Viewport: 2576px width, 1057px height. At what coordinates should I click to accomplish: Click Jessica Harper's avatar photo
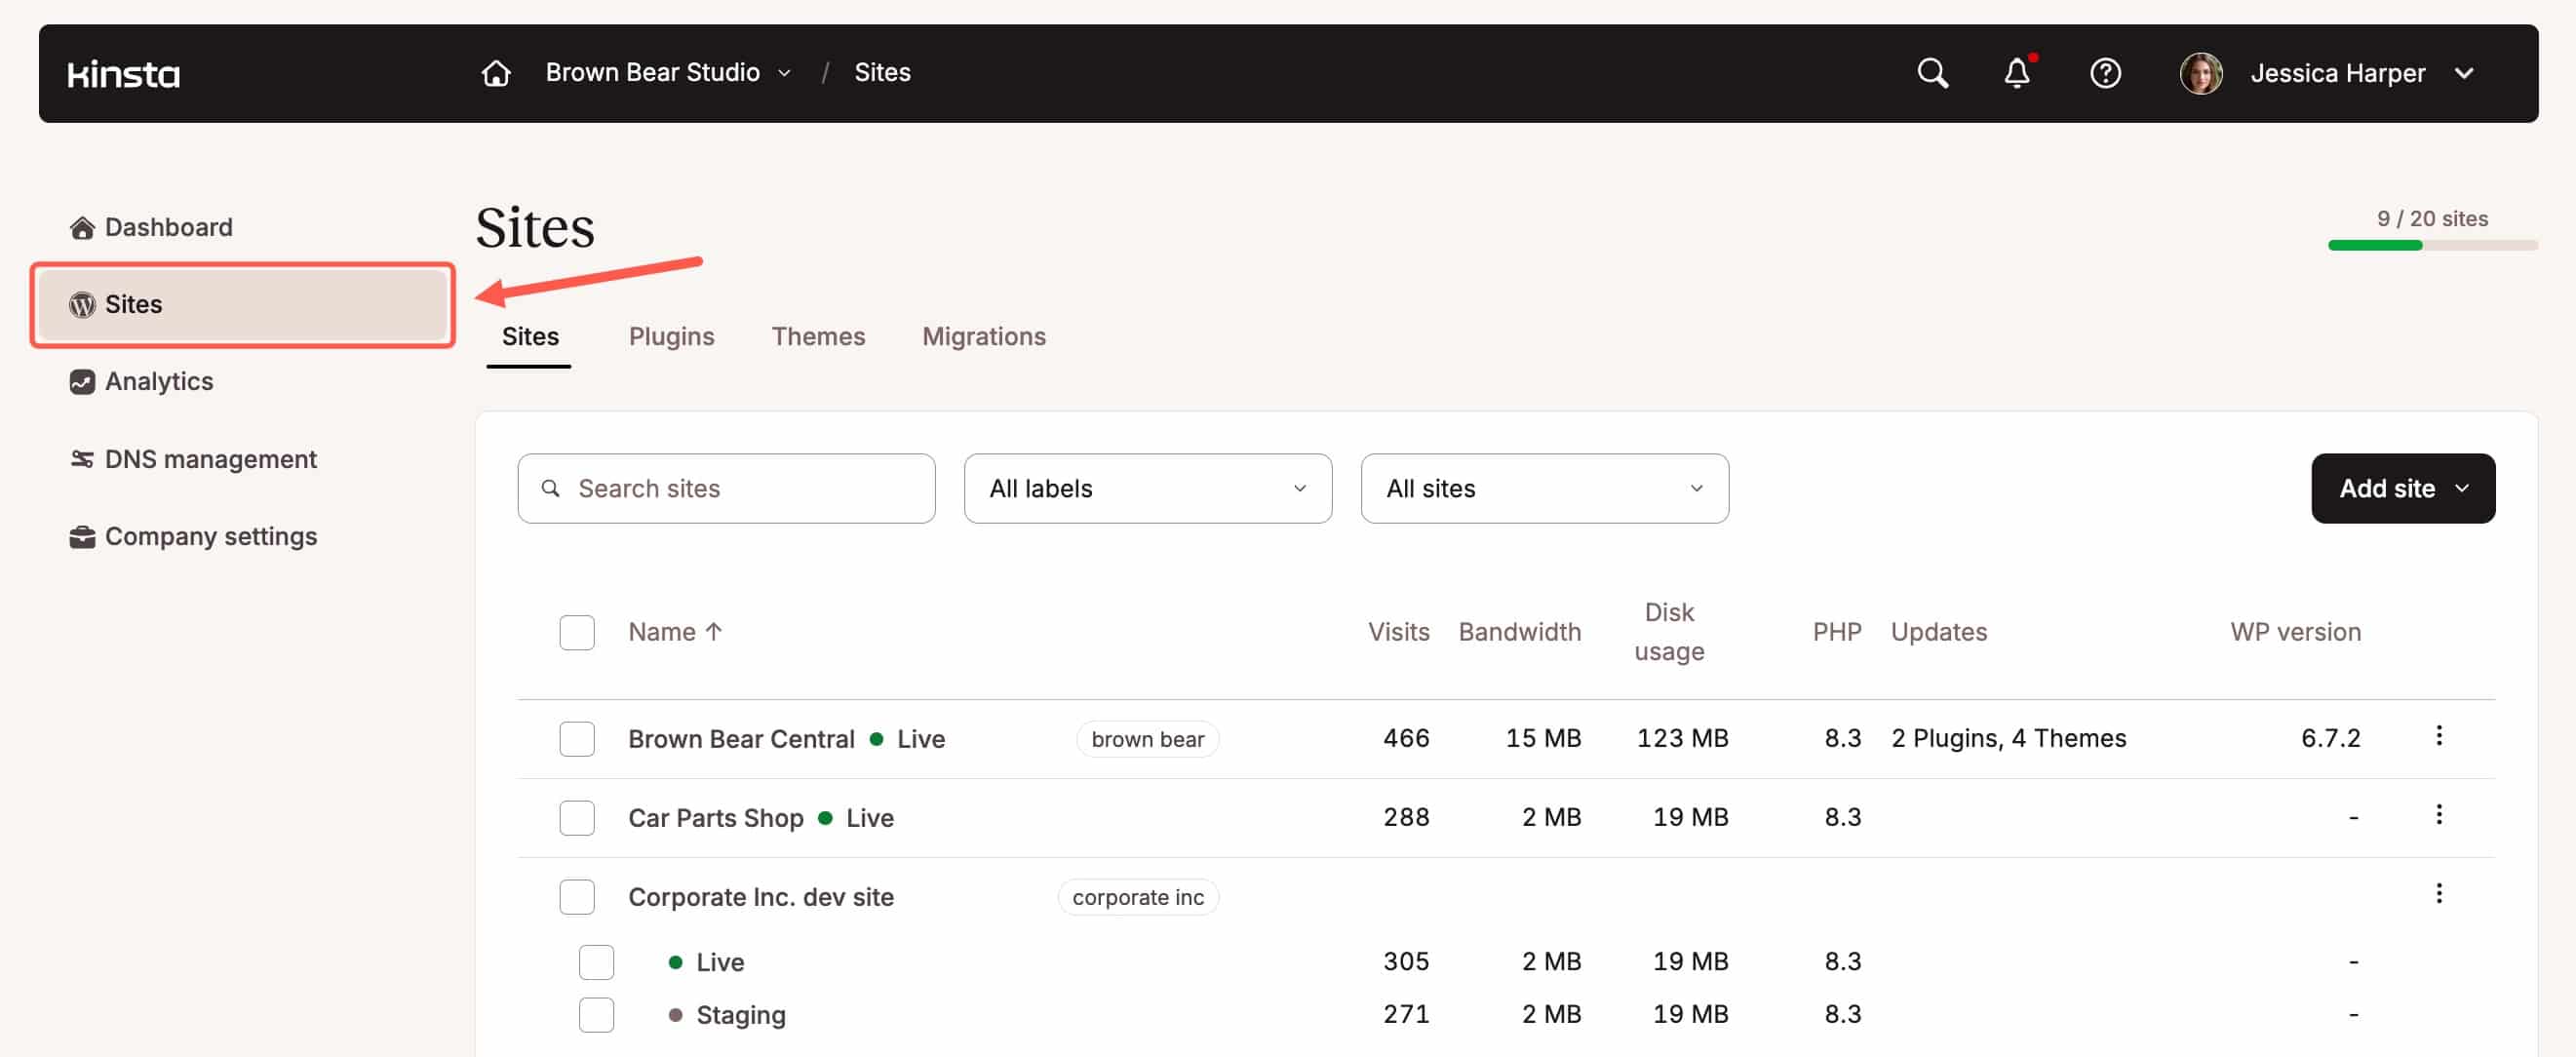pyautogui.click(x=2201, y=73)
